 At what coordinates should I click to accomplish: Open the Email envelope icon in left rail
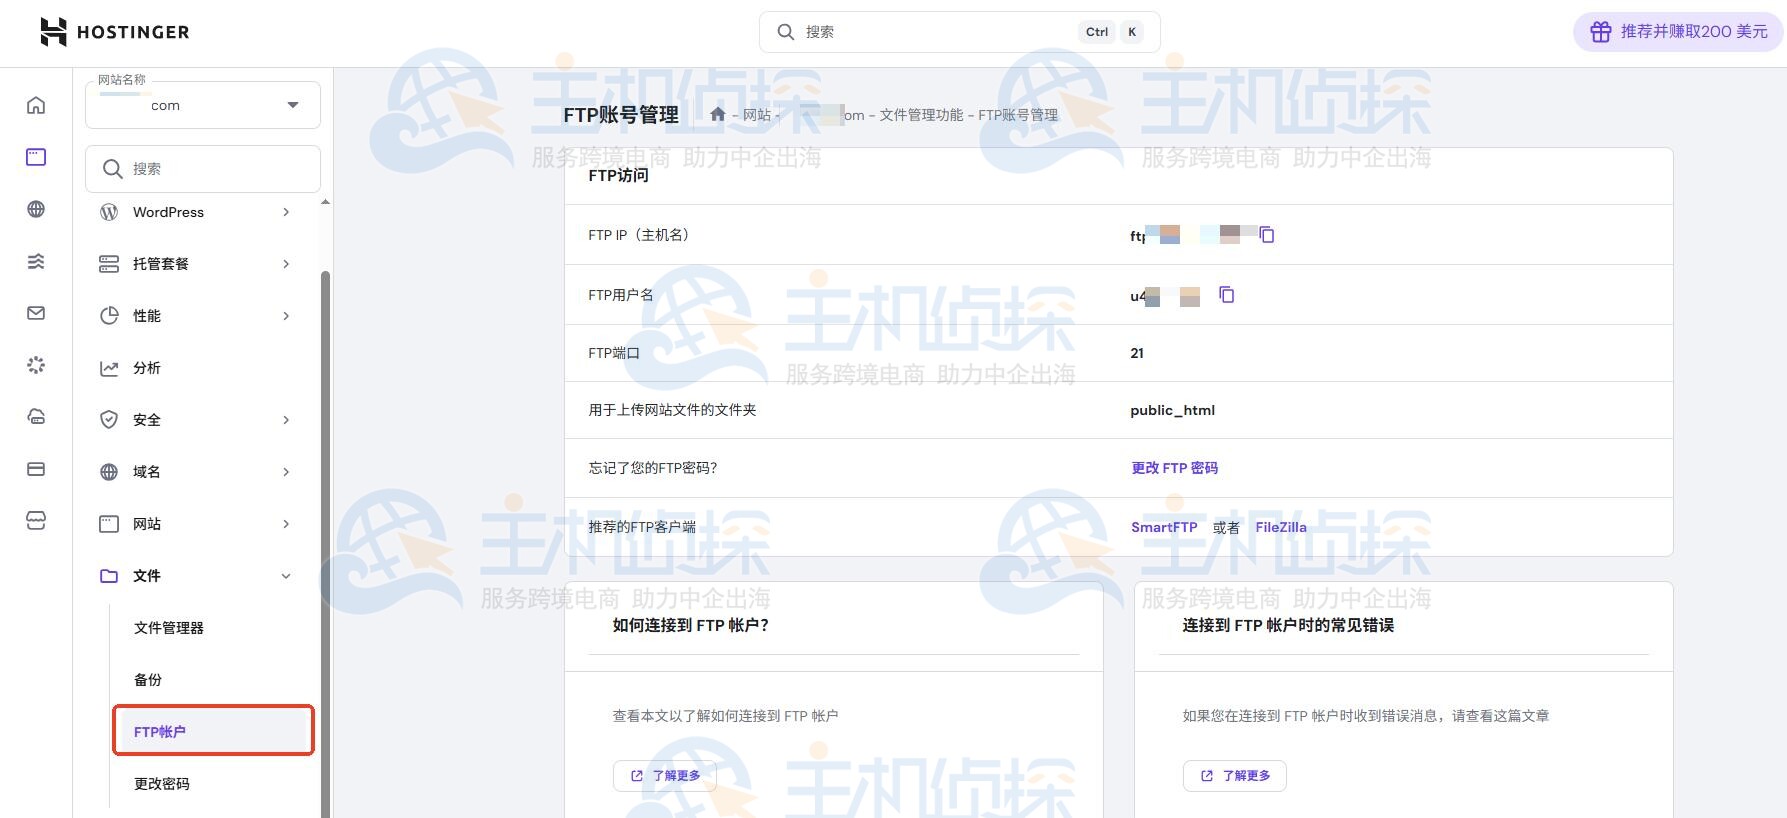pos(36,313)
